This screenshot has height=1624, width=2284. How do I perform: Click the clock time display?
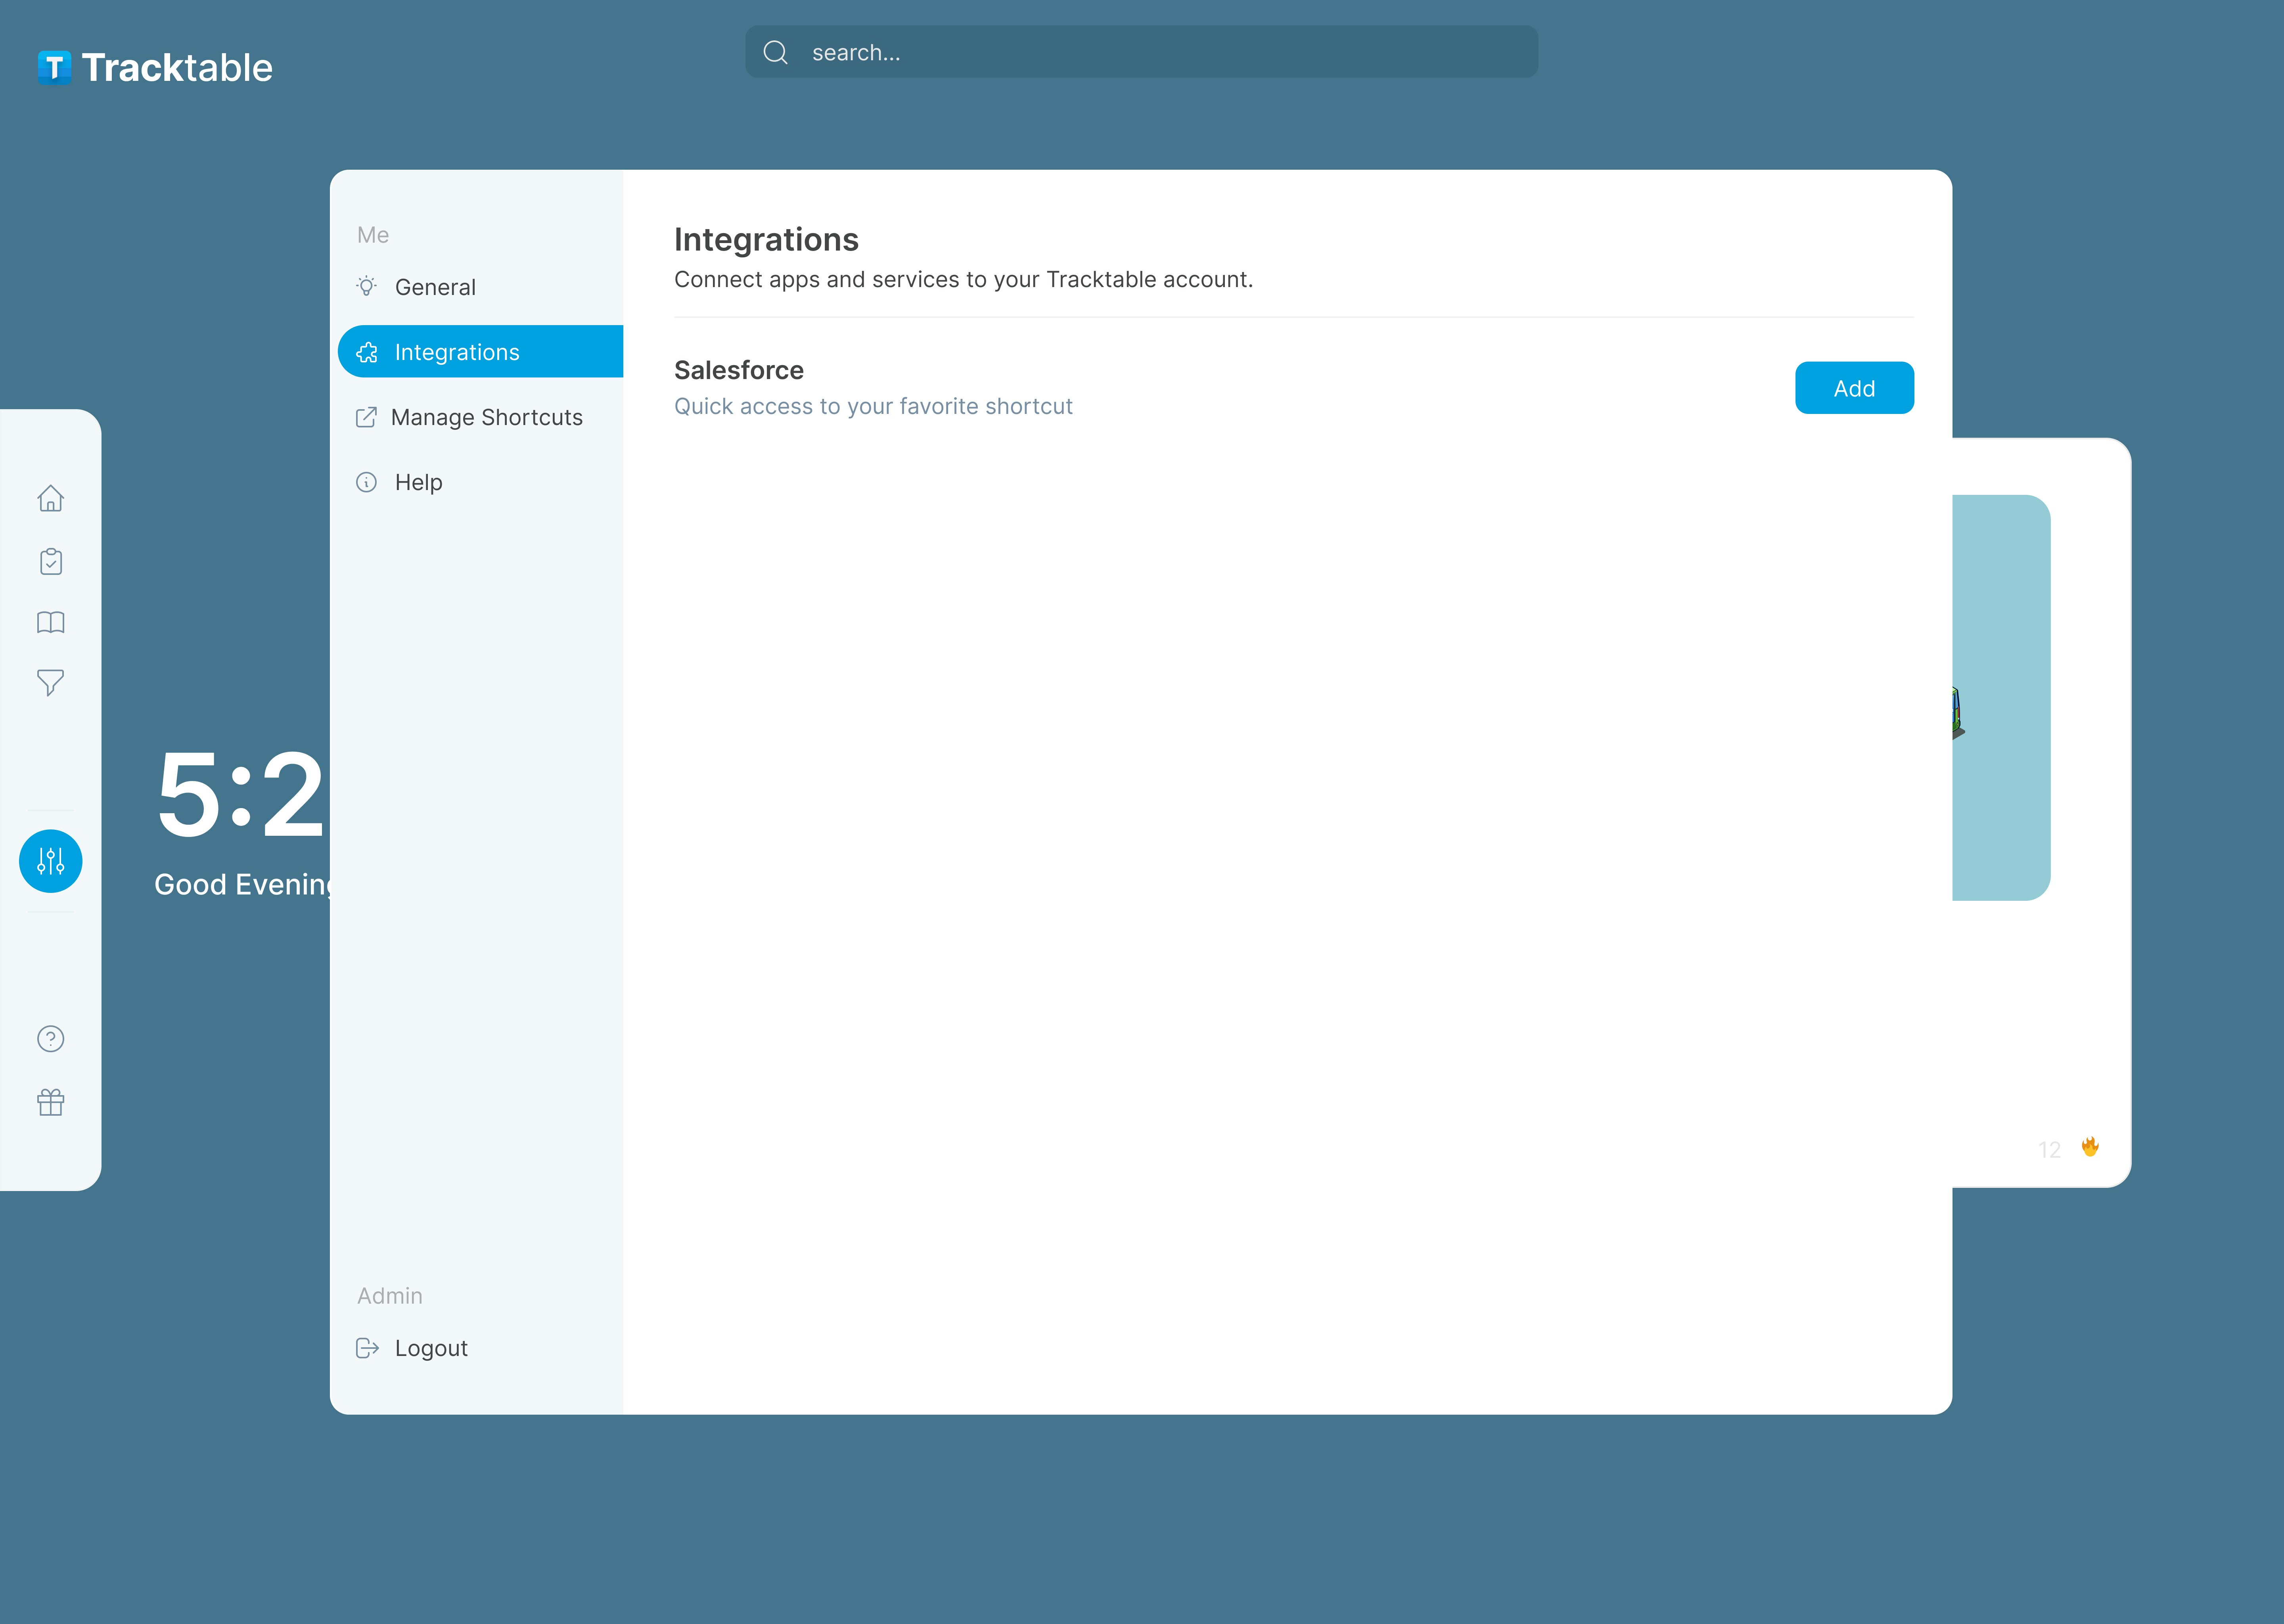click(x=240, y=795)
